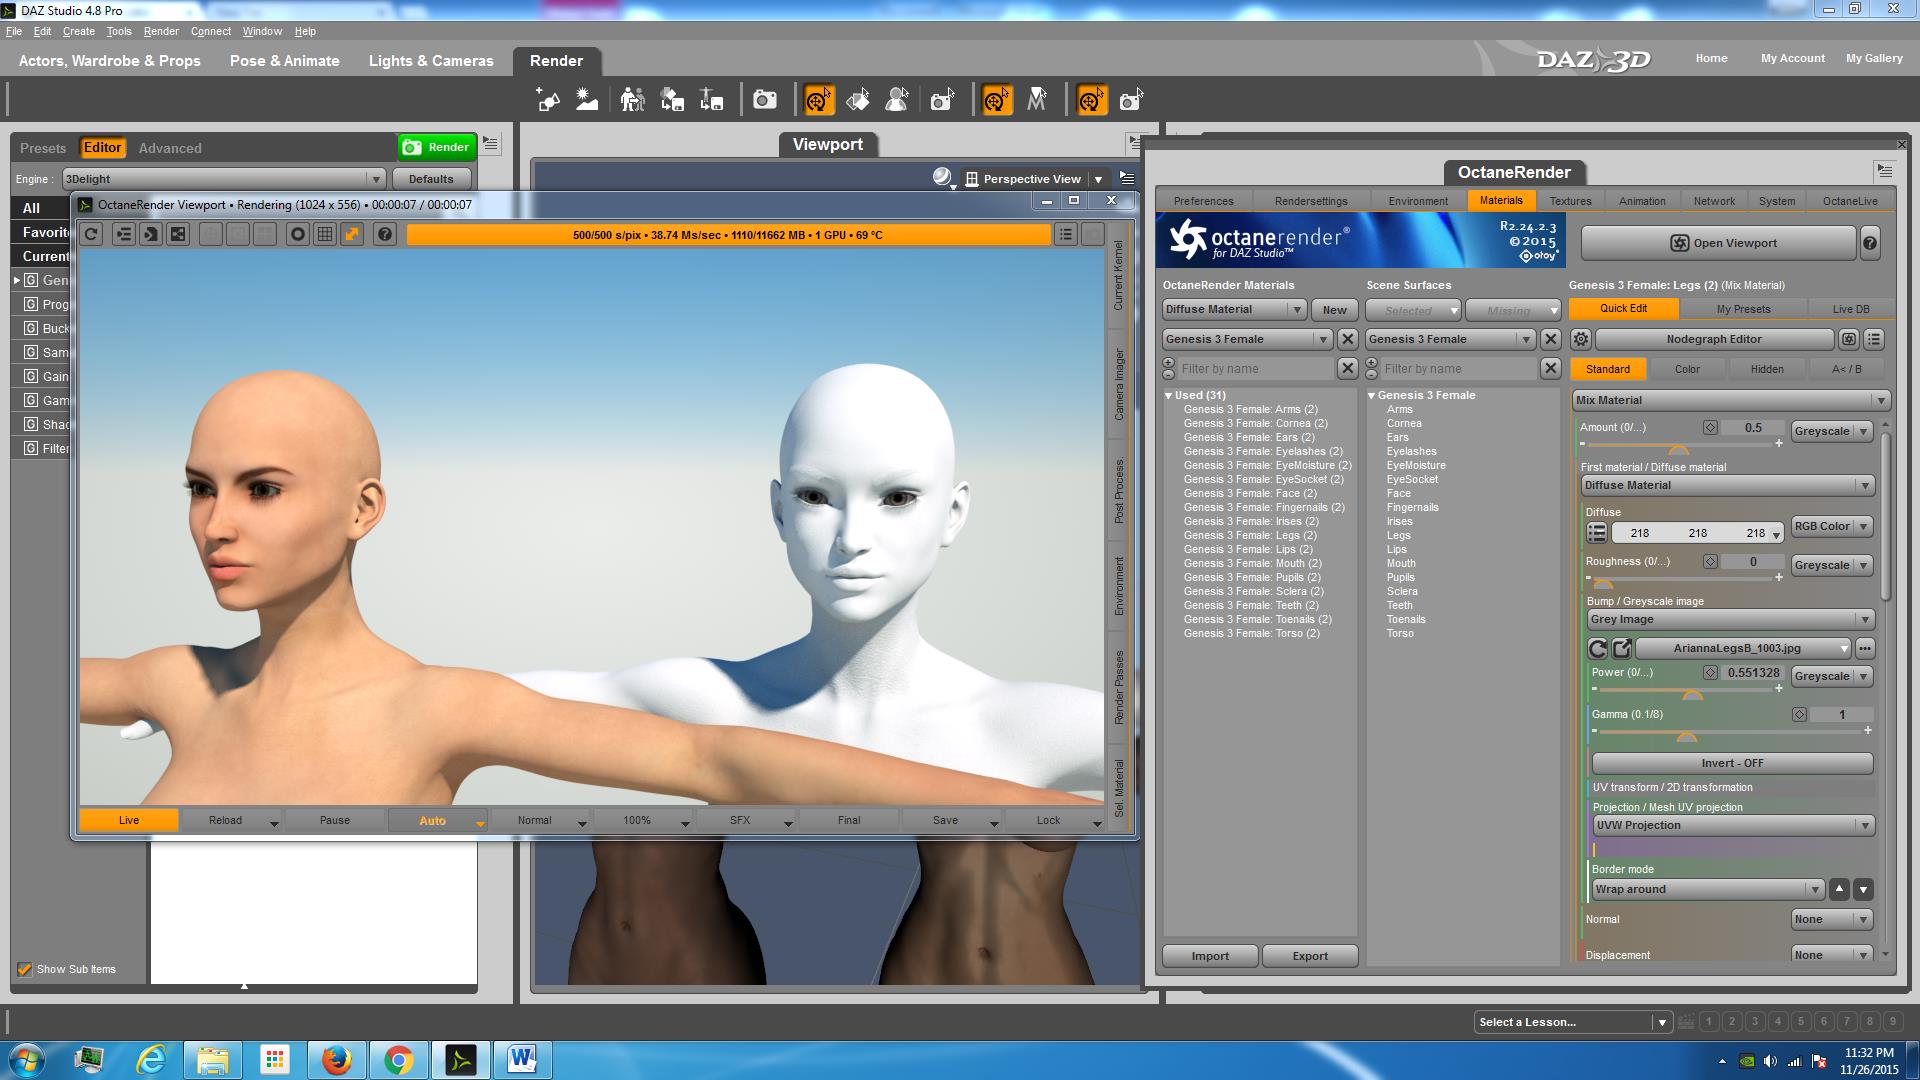Toggle Show Sub Items checkbox
Screen dimensions: 1920x1080
click(25, 969)
